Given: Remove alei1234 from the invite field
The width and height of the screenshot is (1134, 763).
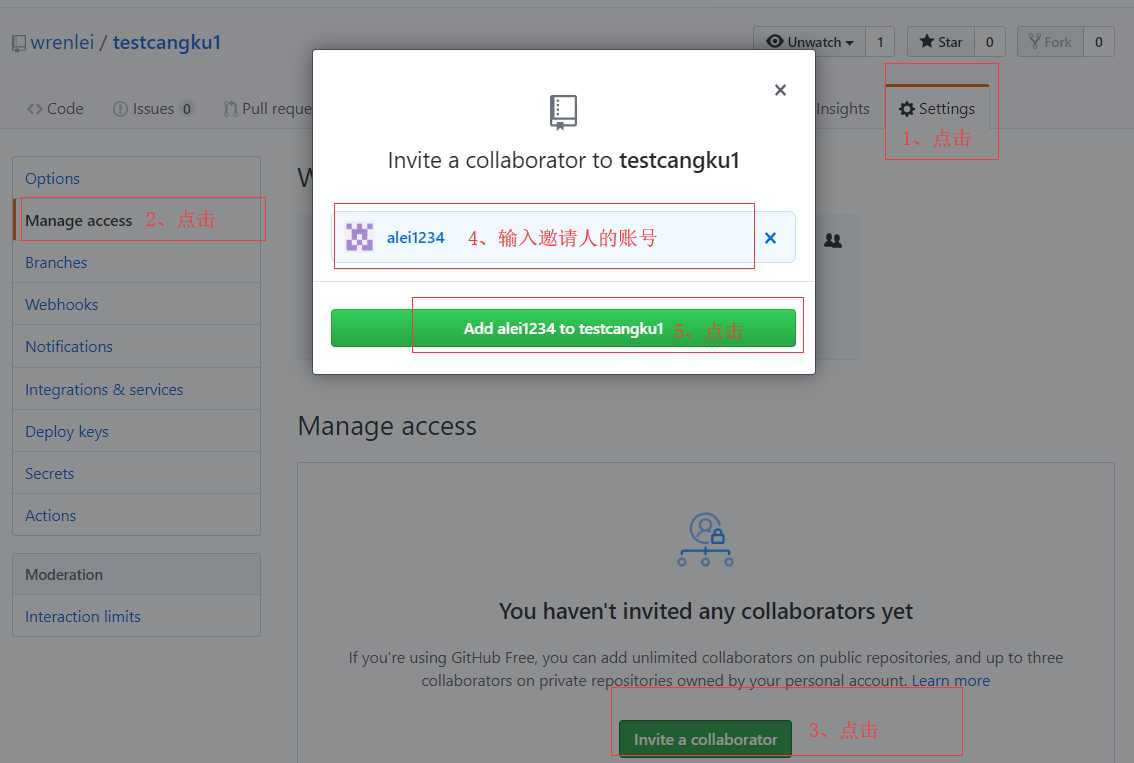Looking at the screenshot, I should coord(770,238).
